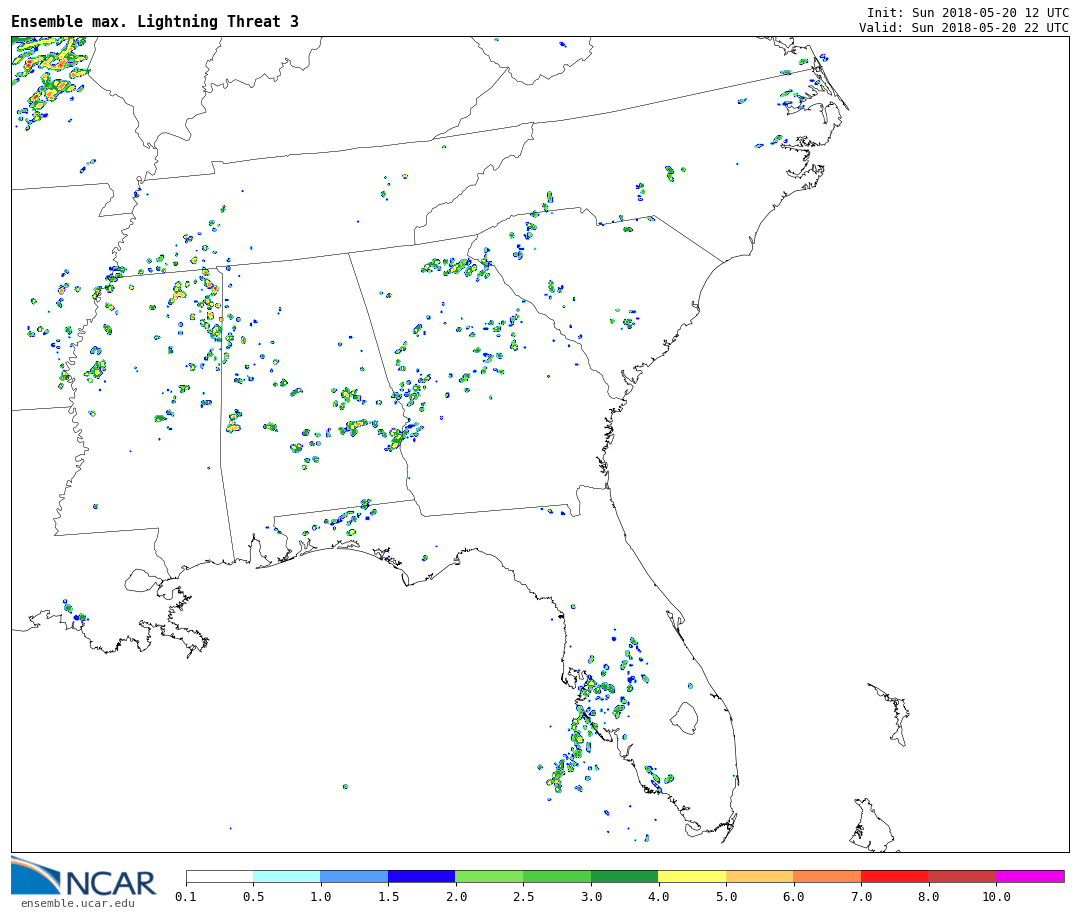Pick the dark red 8.0–10.0 swatch

pyautogui.click(x=961, y=877)
